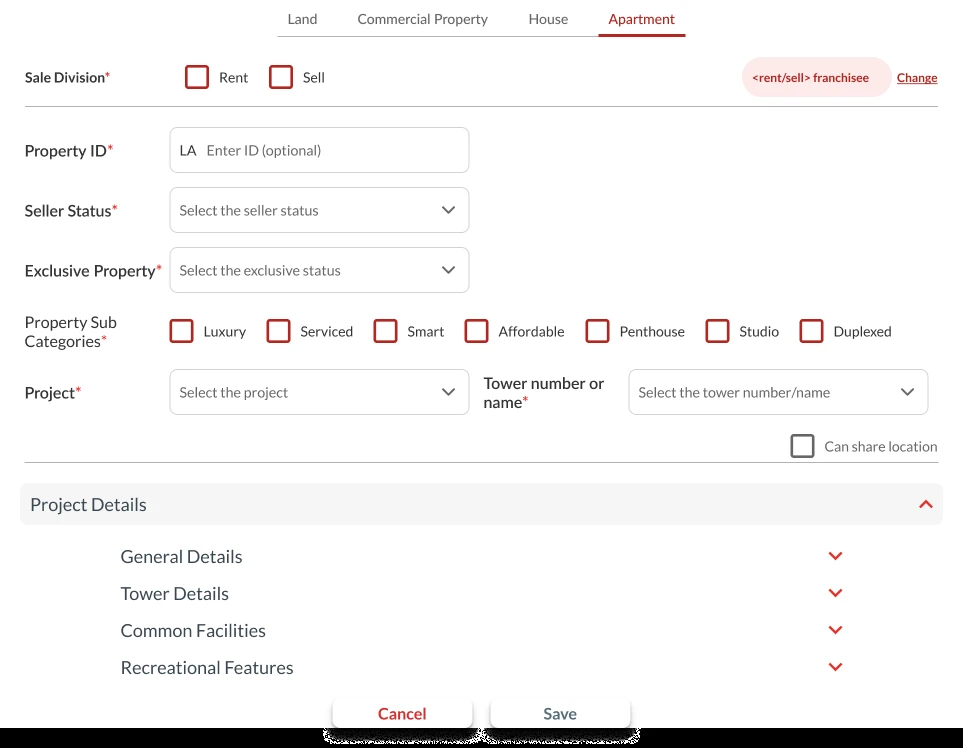
Task: Expand Tower Details using its chevron
Action: (835, 593)
